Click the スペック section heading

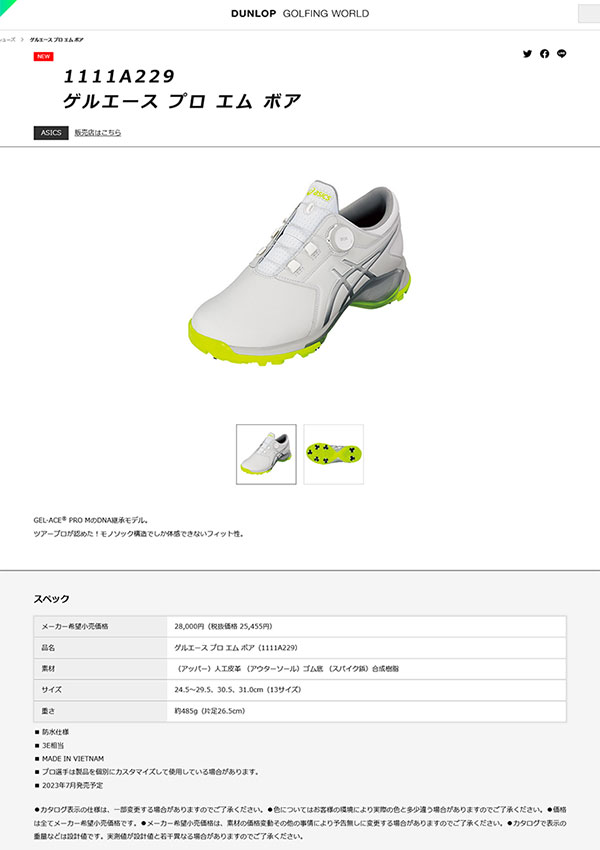[51, 599]
